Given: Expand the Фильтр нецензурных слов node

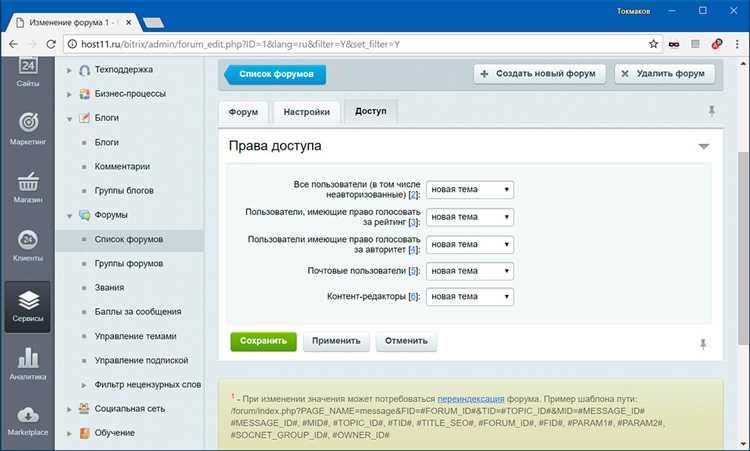Looking at the screenshot, I should click(84, 385).
